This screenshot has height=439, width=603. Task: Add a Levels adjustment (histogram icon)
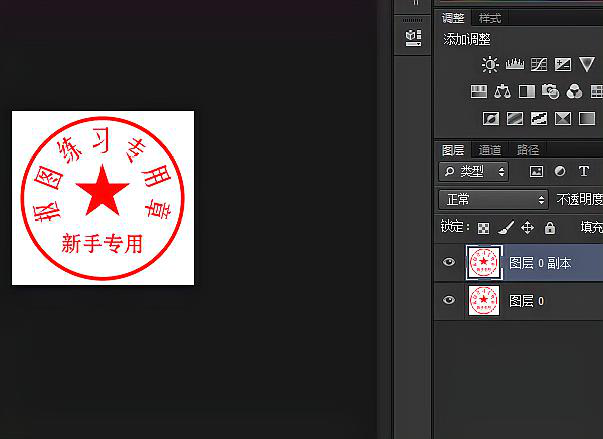tap(515, 64)
